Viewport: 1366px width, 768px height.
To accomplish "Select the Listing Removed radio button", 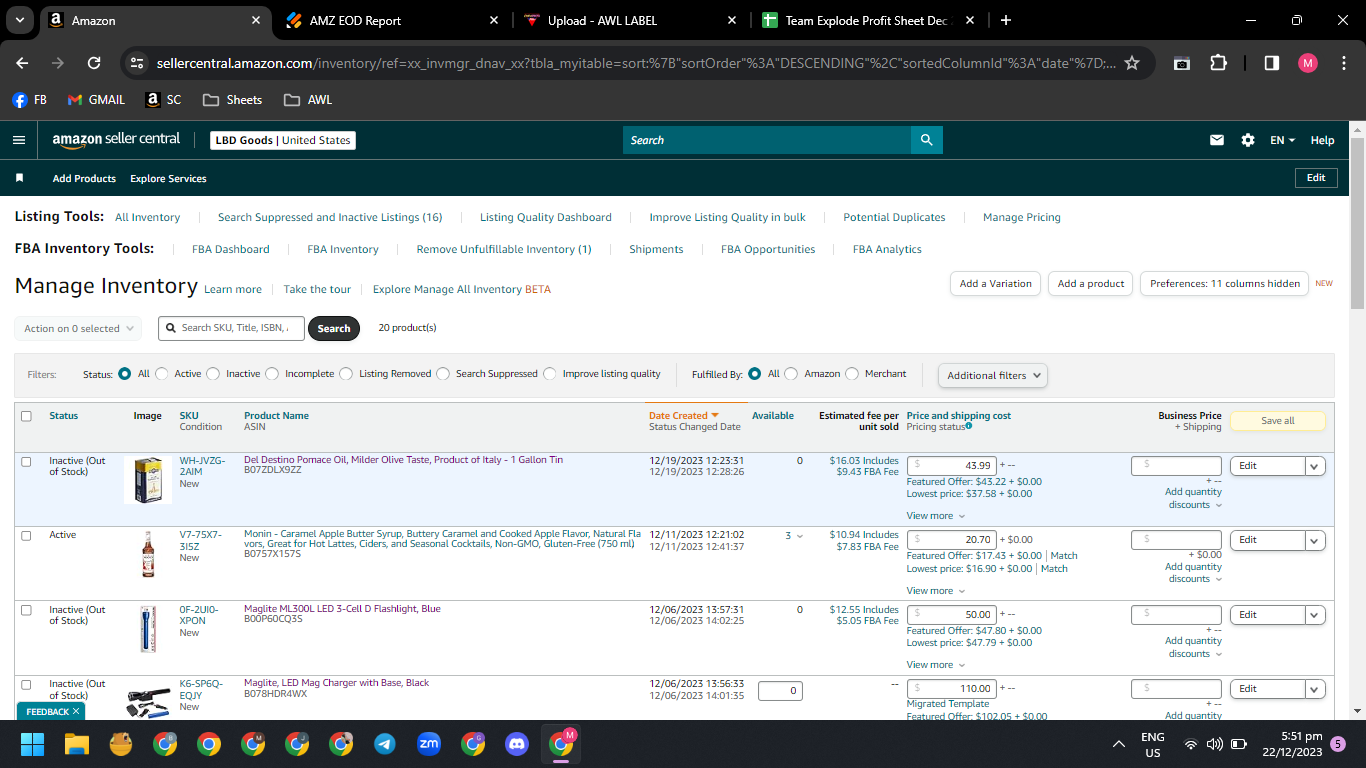I will 346,374.
